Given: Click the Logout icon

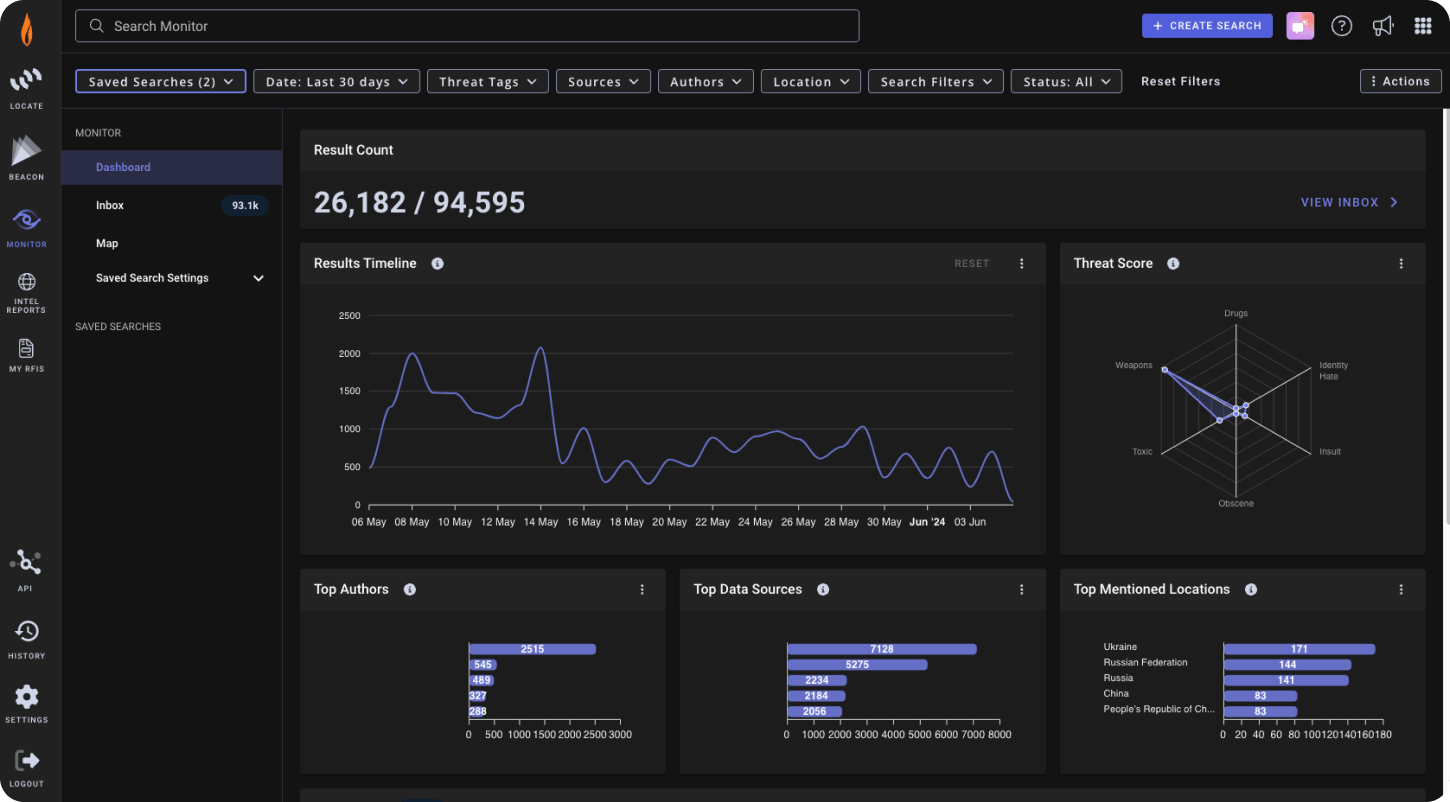Looking at the screenshot, I should 26,760.
